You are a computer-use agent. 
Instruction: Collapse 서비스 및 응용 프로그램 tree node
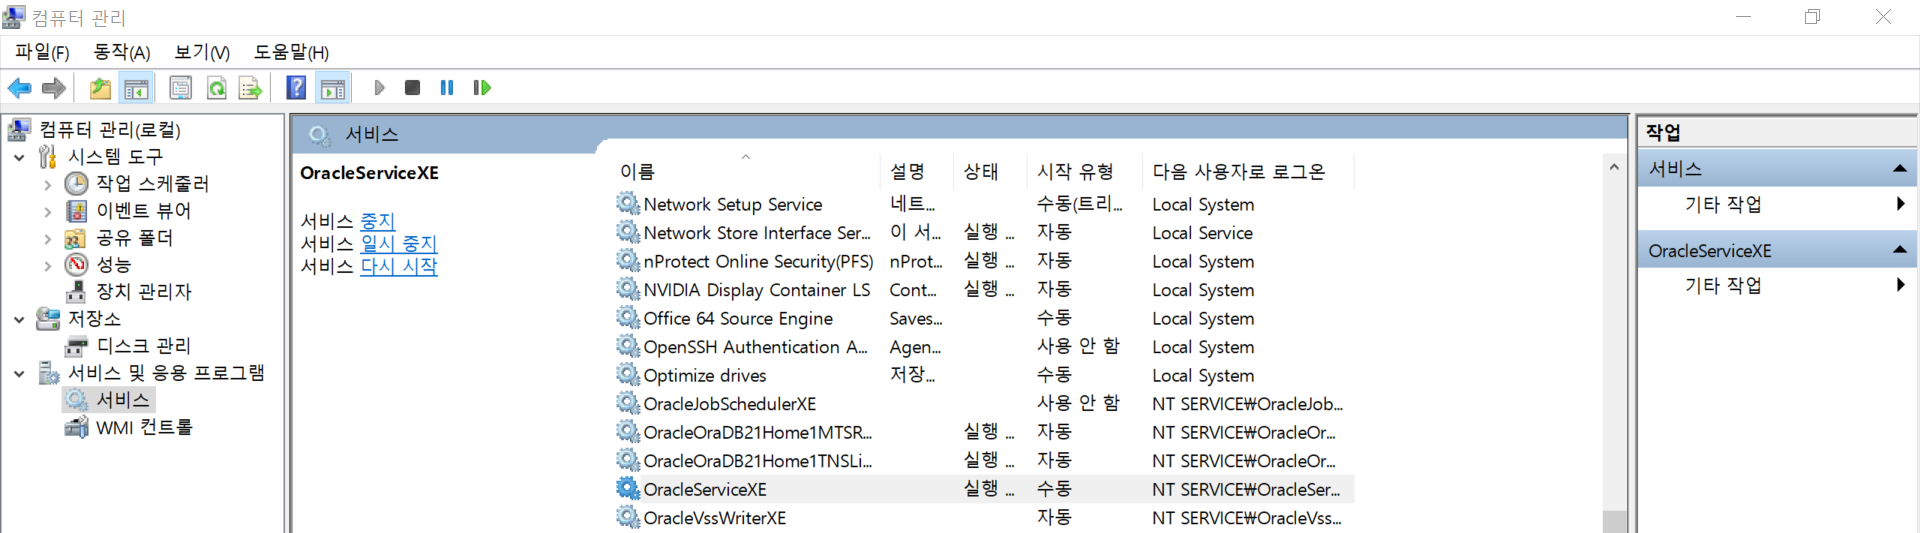(19, 373)
